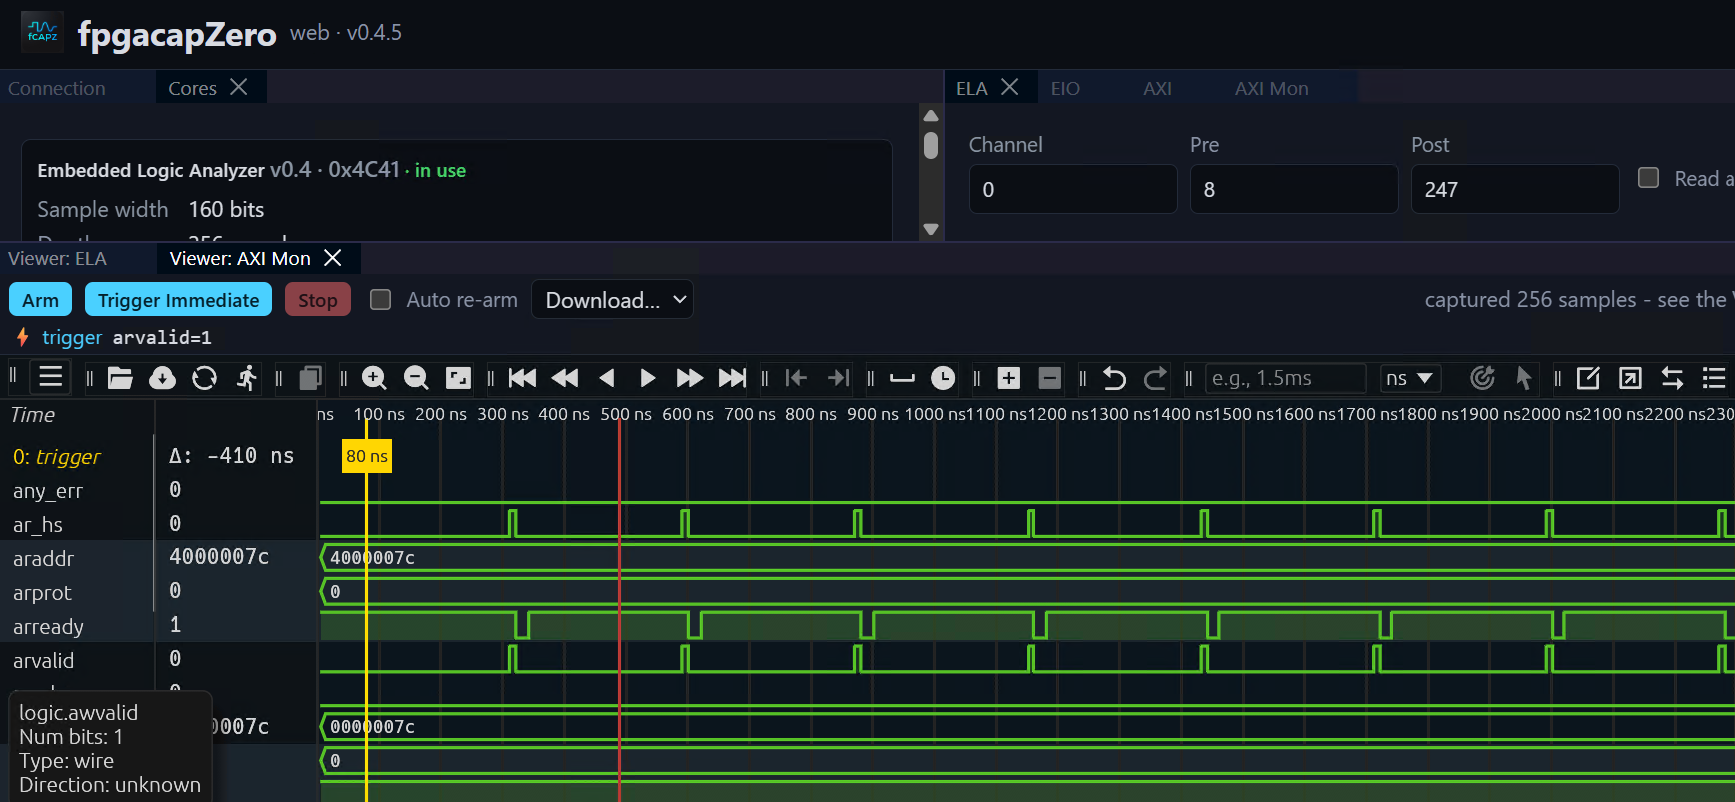The image size is (1735, 802).
Task: Fit the waveform to view
Action: [x=458, y=378]
